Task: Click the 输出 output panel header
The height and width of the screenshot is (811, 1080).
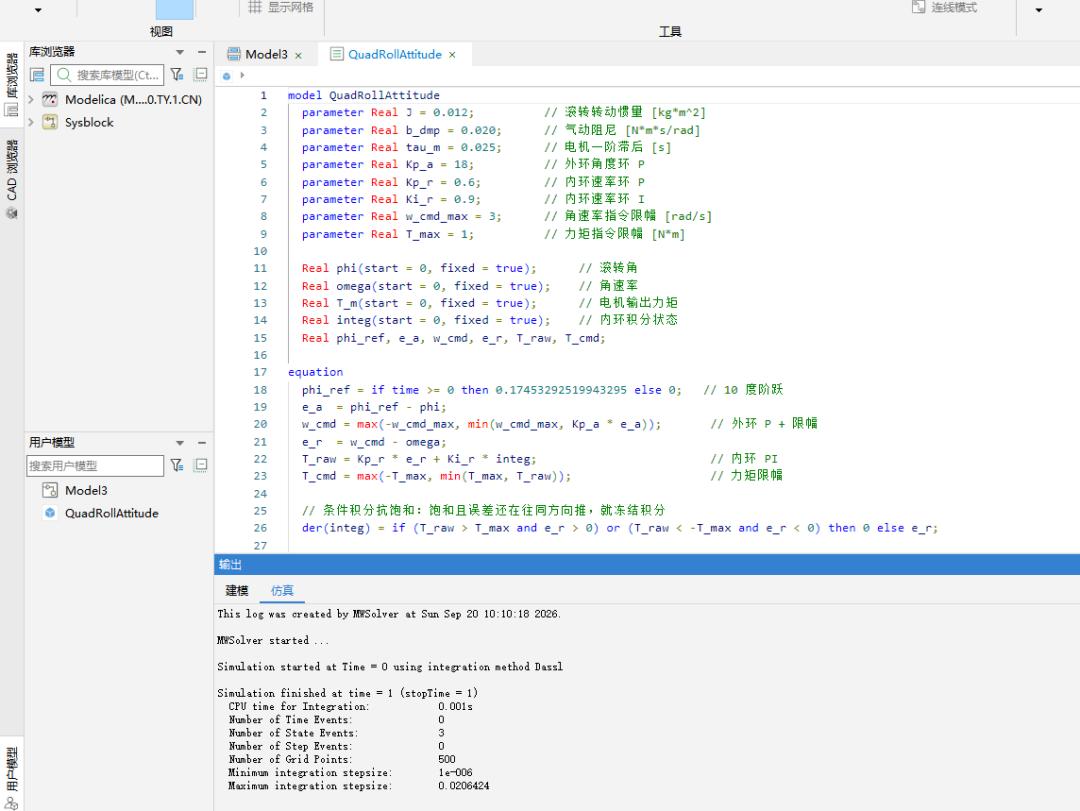Action: click(647, 564)
